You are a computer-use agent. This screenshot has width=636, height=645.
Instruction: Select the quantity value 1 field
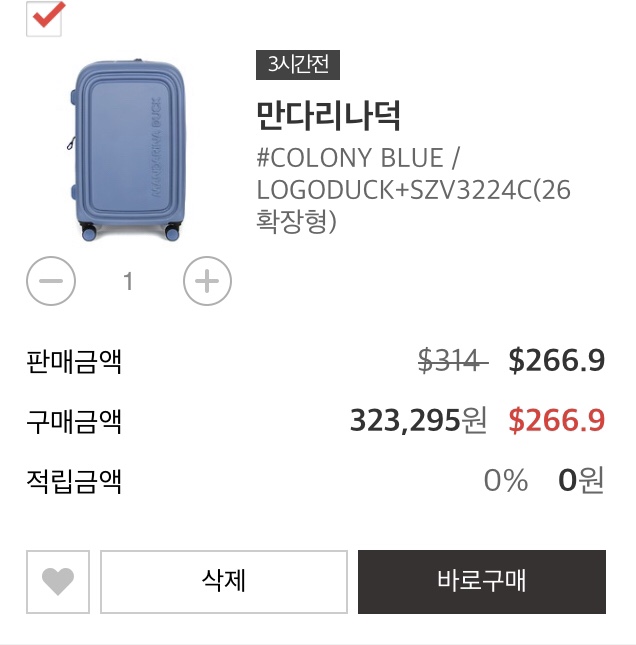pyautogui.click(x=128, y=281)
